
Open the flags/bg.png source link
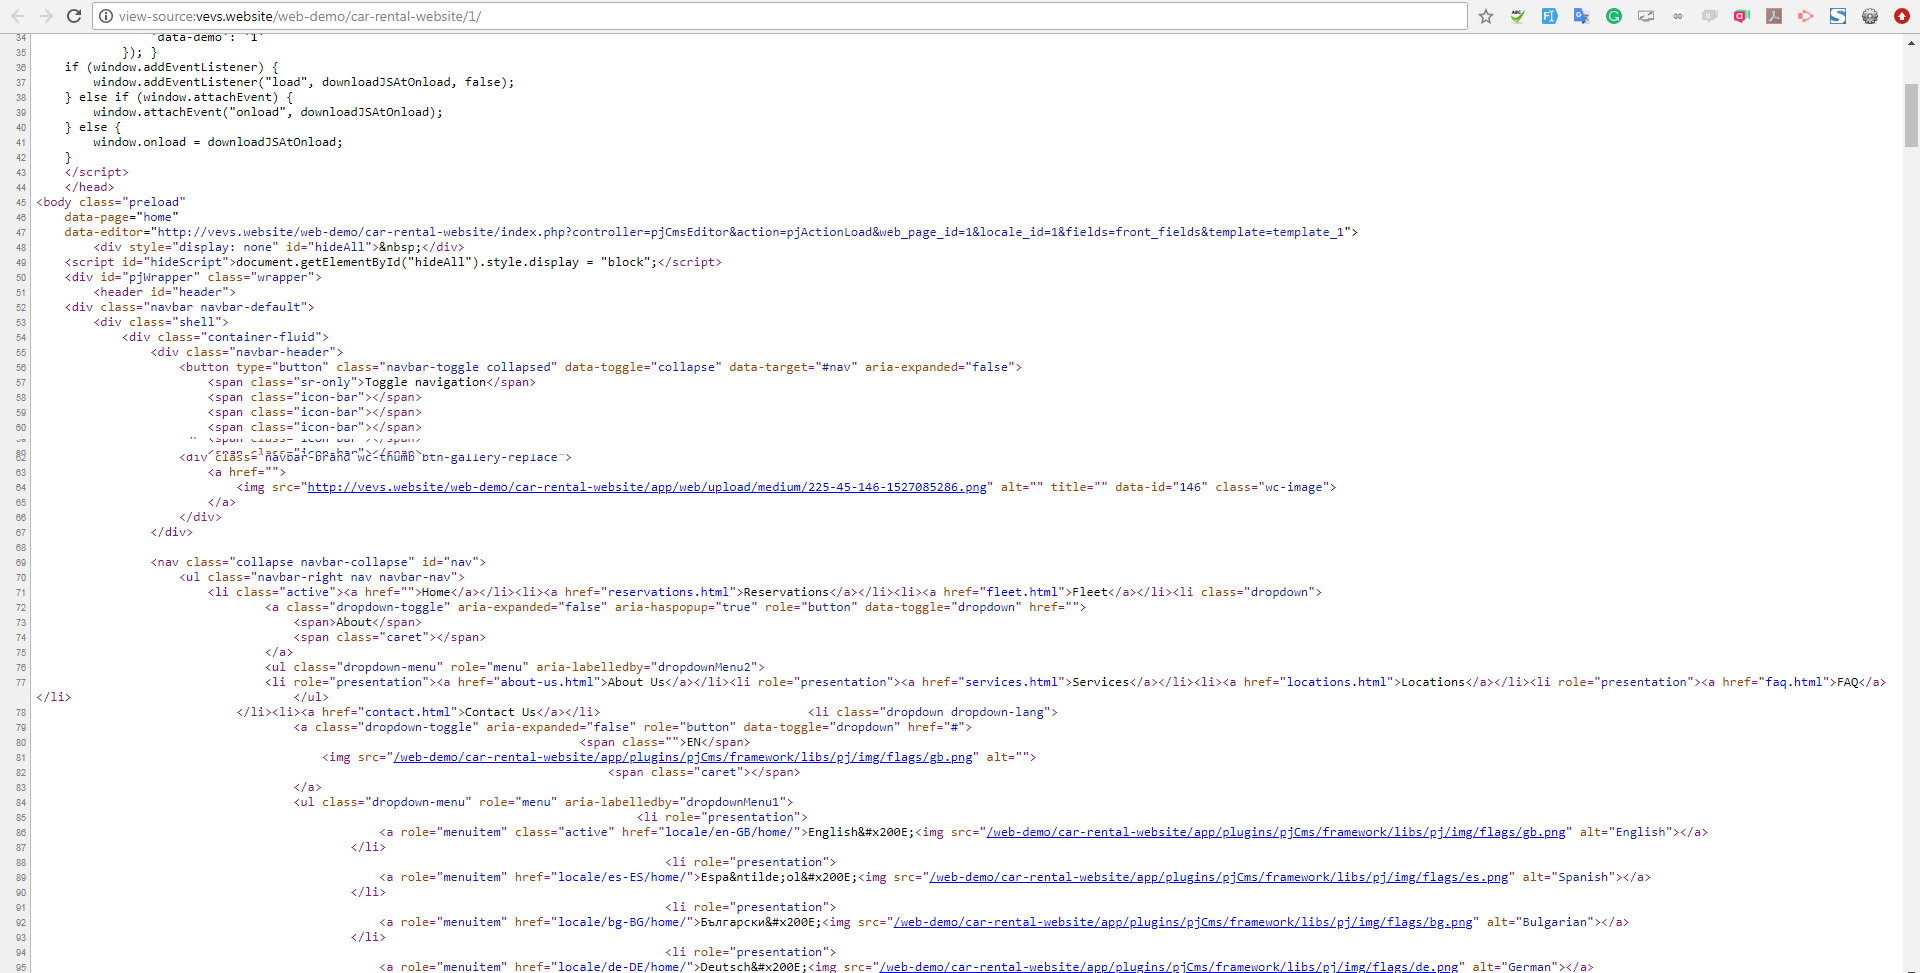click(1182, 922)
